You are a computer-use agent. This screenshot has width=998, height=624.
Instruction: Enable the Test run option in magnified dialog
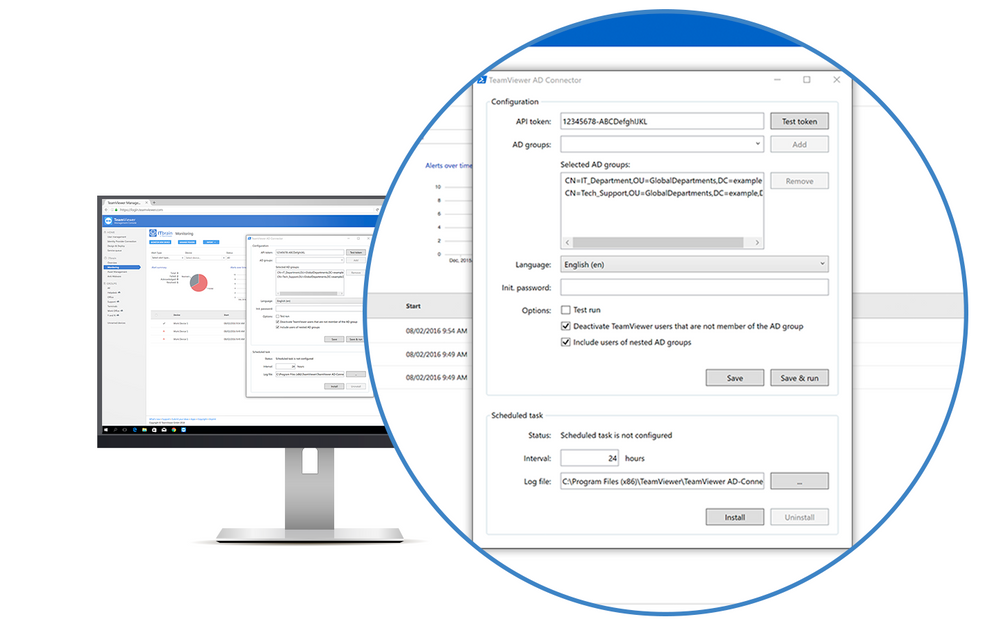coord(565,310)
